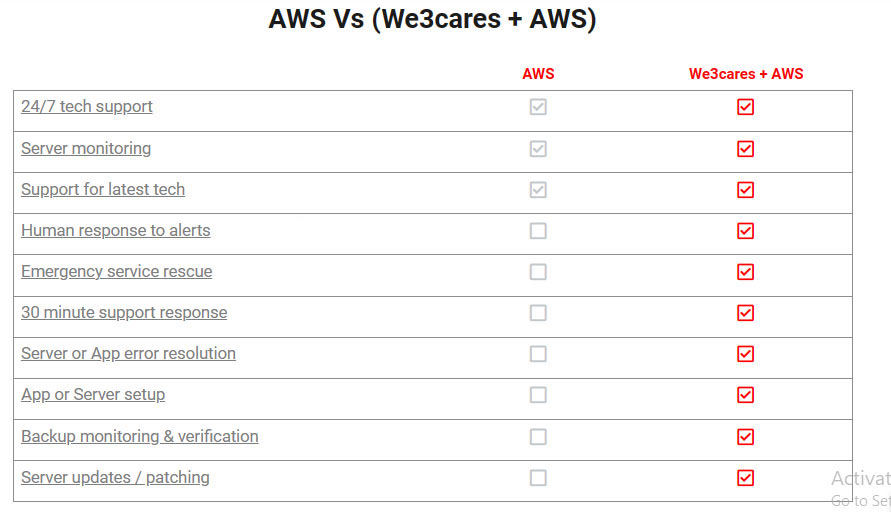Click the We3cares + AWS column header

pos(746,74)
